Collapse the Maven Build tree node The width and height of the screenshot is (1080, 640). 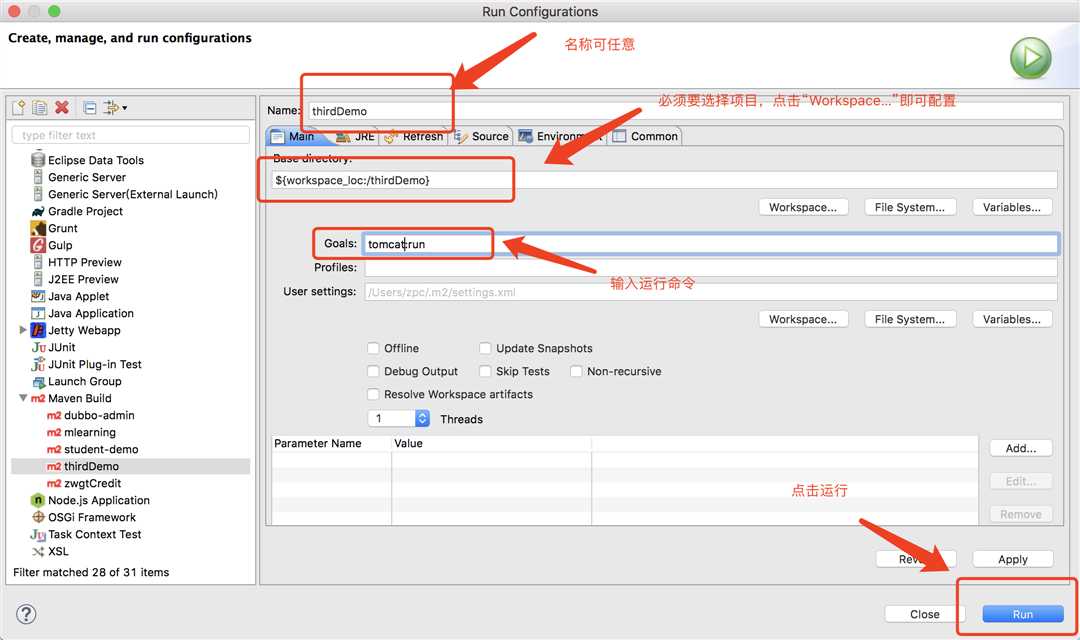23,398
